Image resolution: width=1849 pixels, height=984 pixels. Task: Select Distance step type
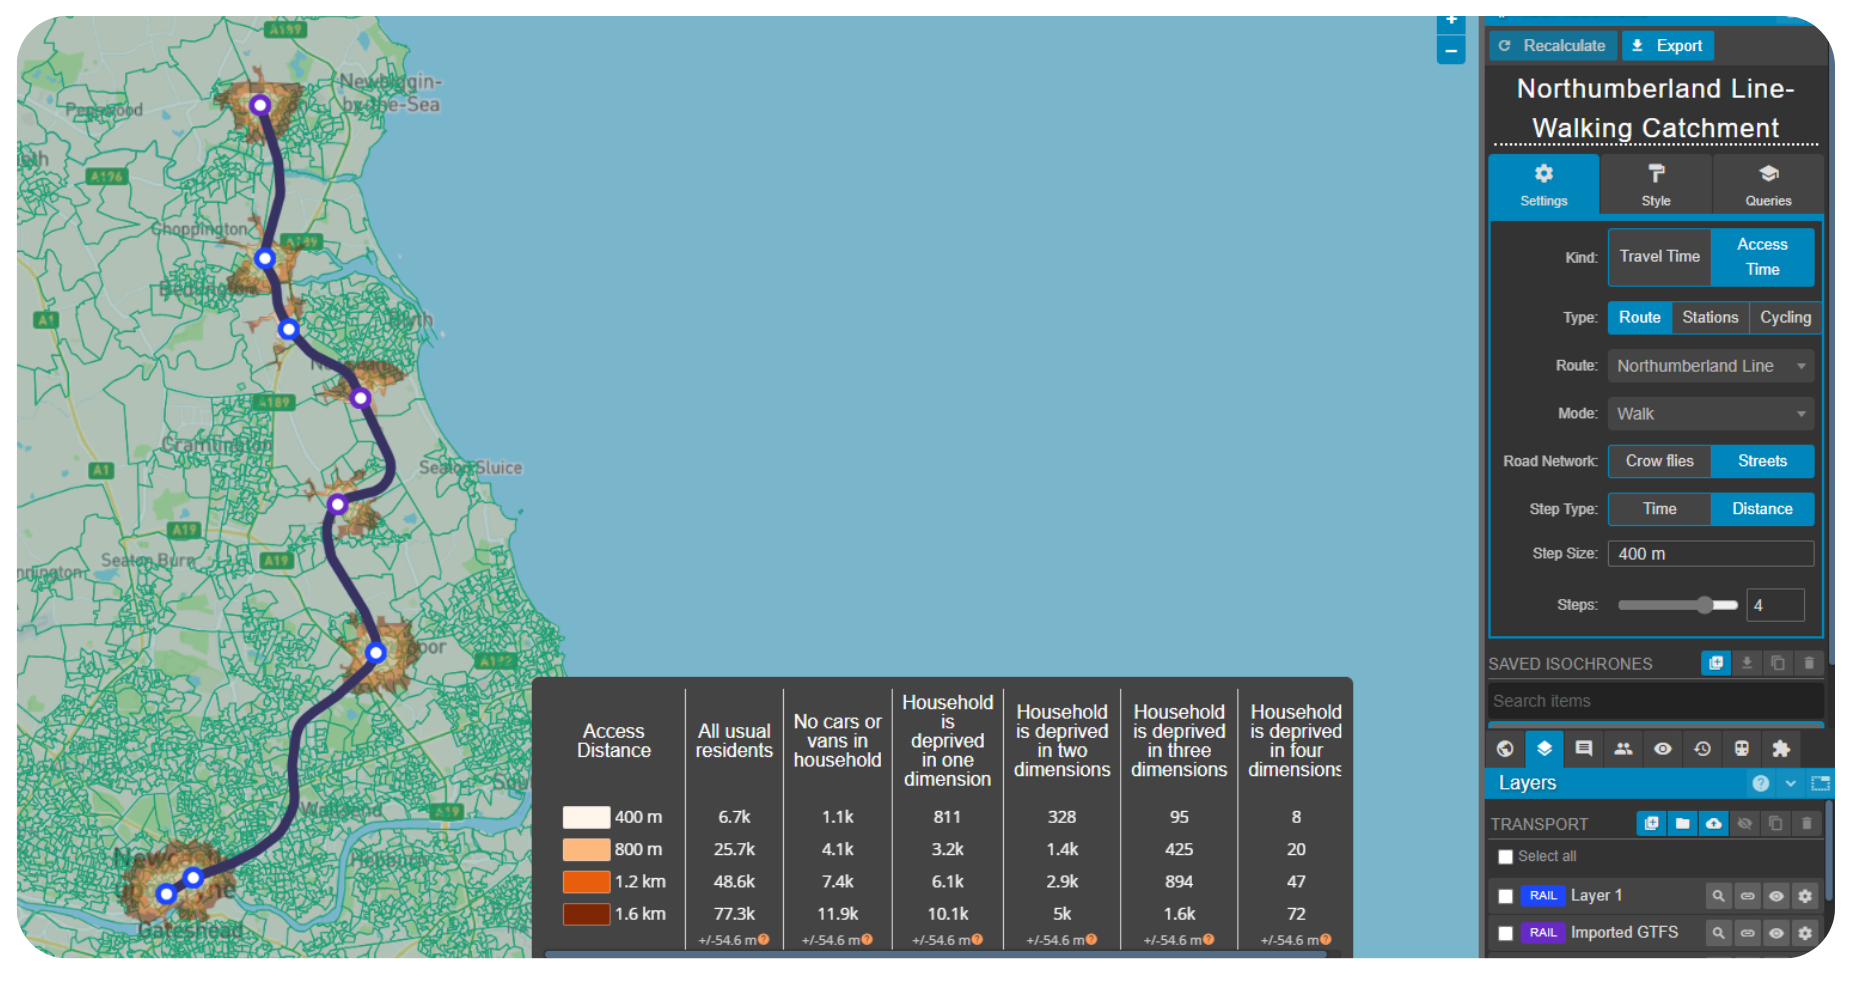(1762, 509)
